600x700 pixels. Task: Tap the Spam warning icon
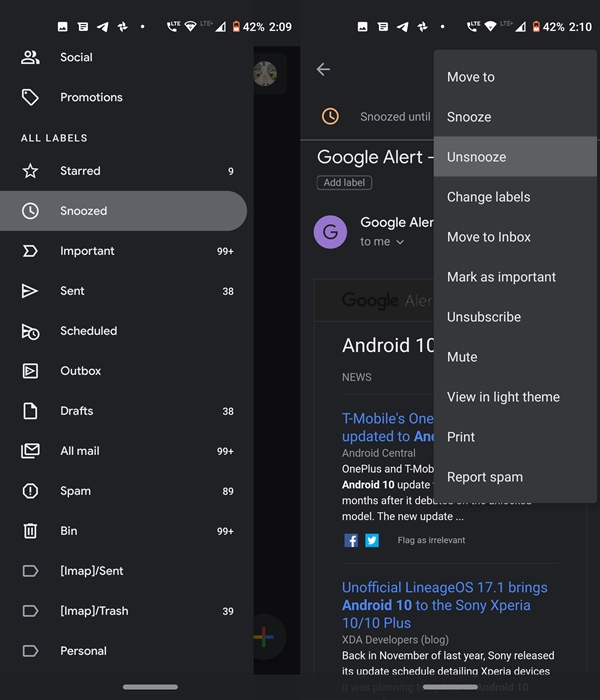click(x=30, y=491)
